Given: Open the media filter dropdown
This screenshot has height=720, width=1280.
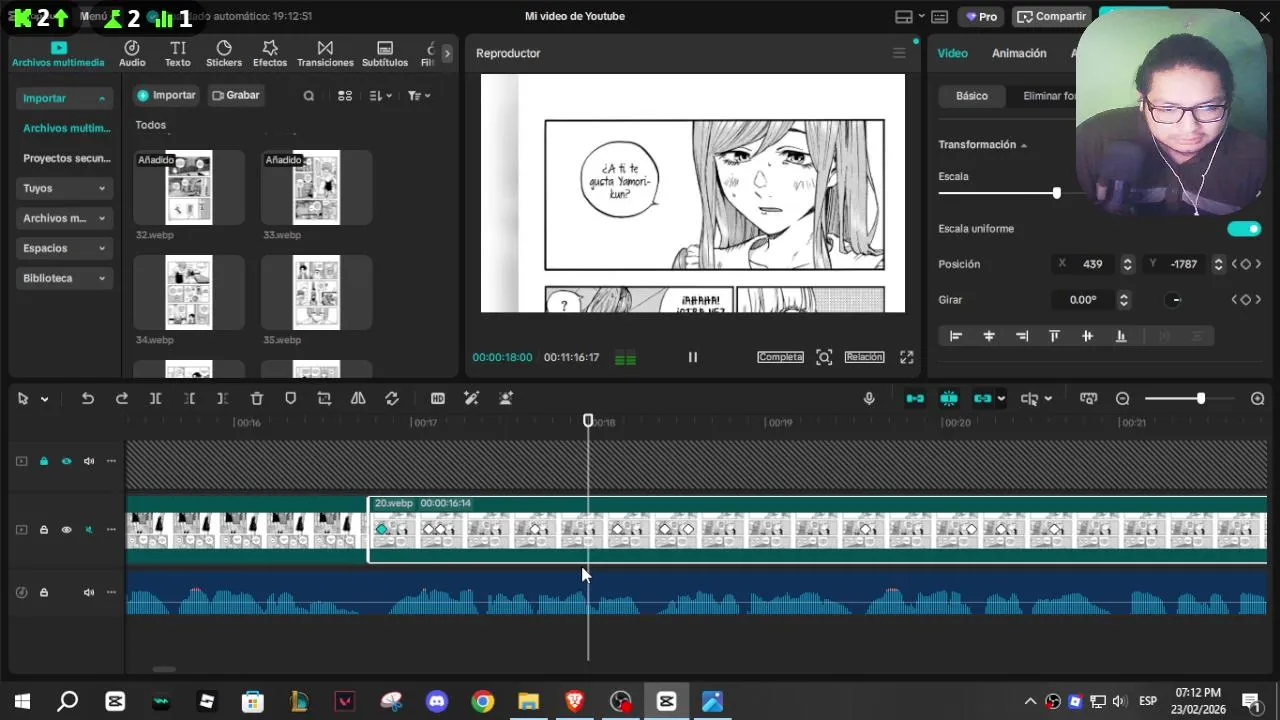Looking at the screenshot, I should 419,96.
